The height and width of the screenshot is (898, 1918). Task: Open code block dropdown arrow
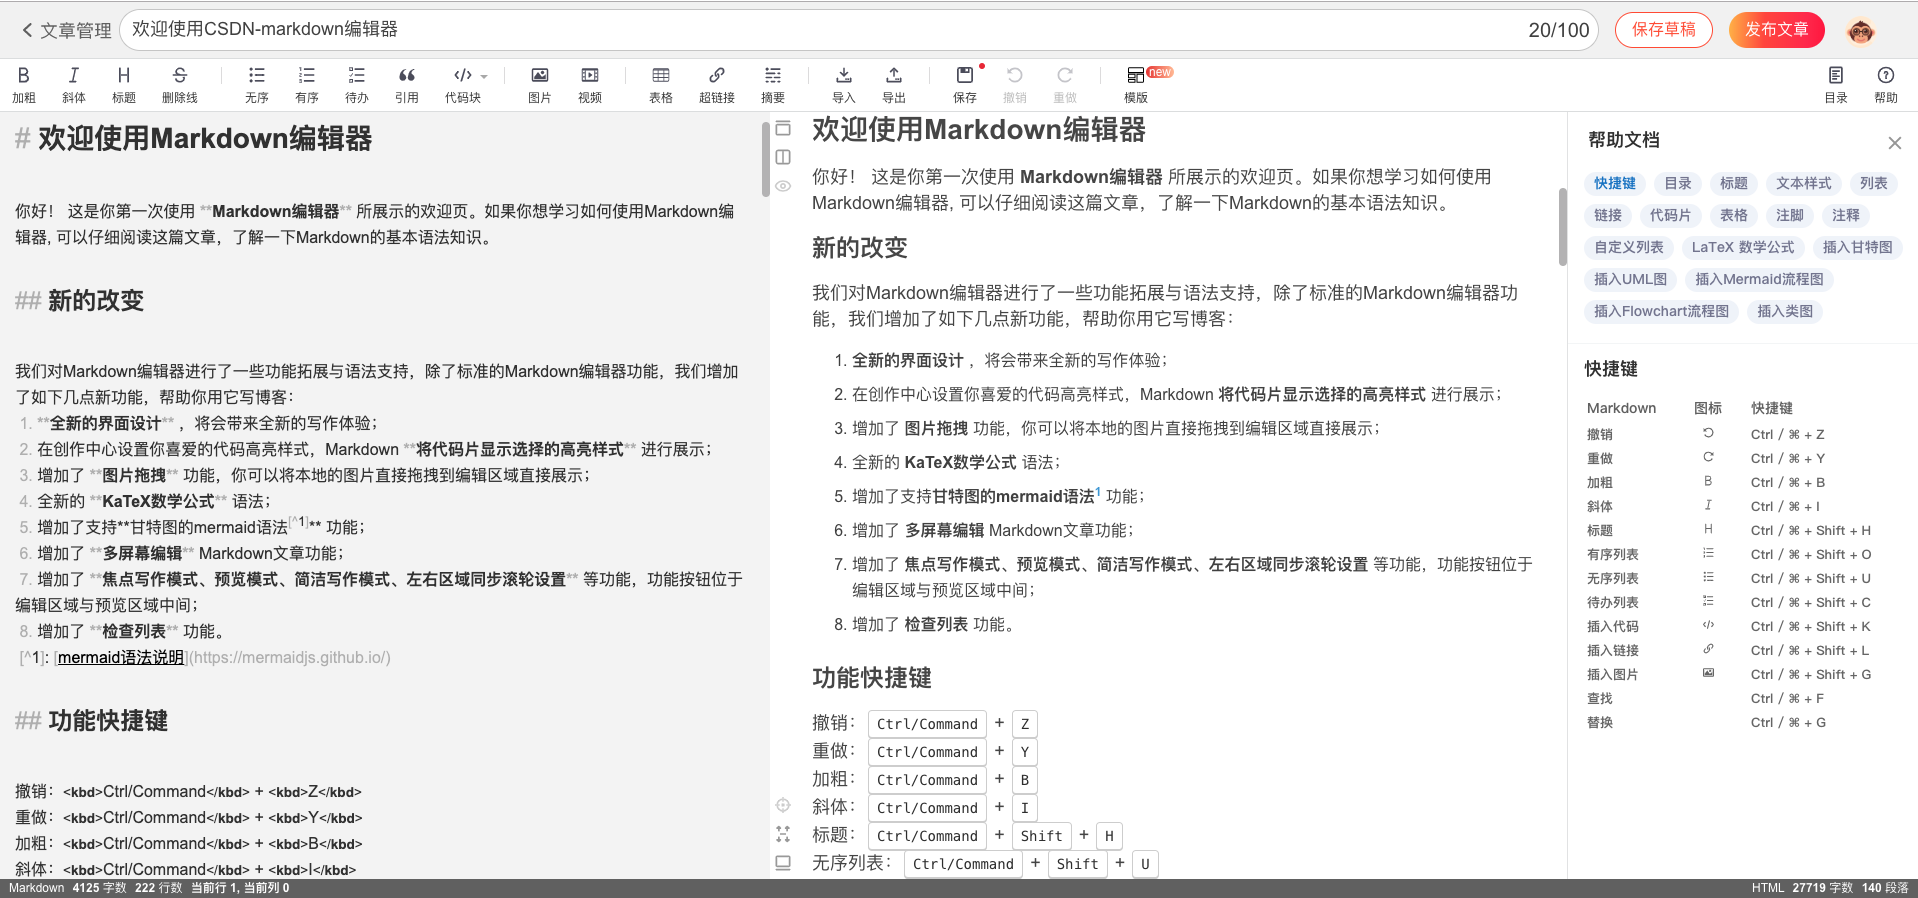tap(484, 76)
